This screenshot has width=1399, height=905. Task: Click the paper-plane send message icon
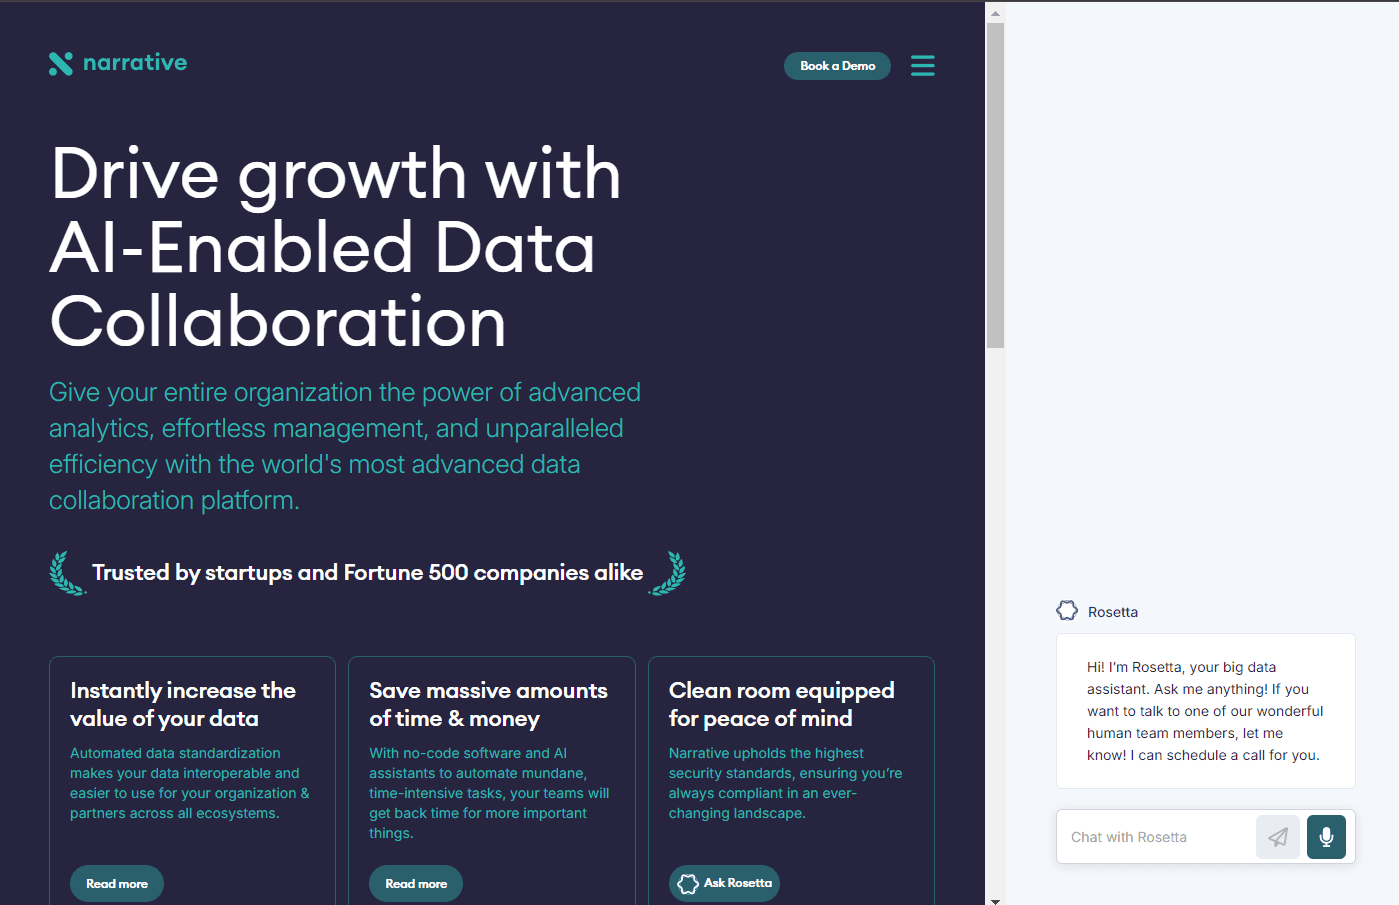click(x=1278, y=837)
